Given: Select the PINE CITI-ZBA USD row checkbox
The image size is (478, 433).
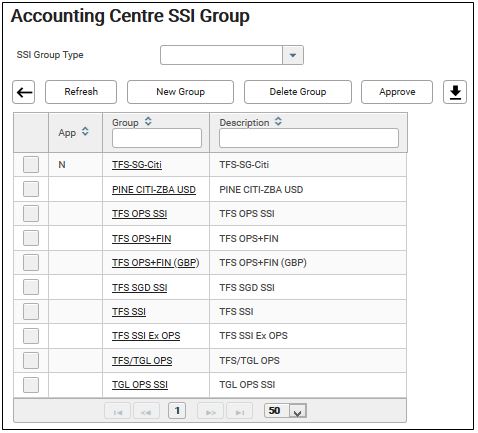Looking at the screenshot, I should (x=31, y=189).
